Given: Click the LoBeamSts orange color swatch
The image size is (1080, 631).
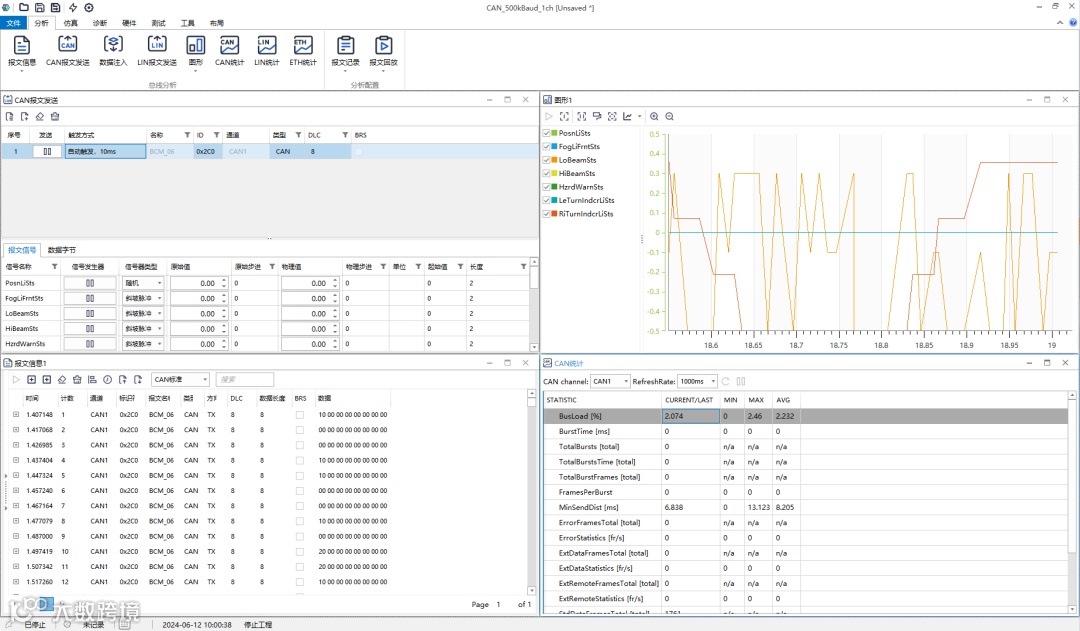Looking at the screenshot, I should [x=554, y=160].
